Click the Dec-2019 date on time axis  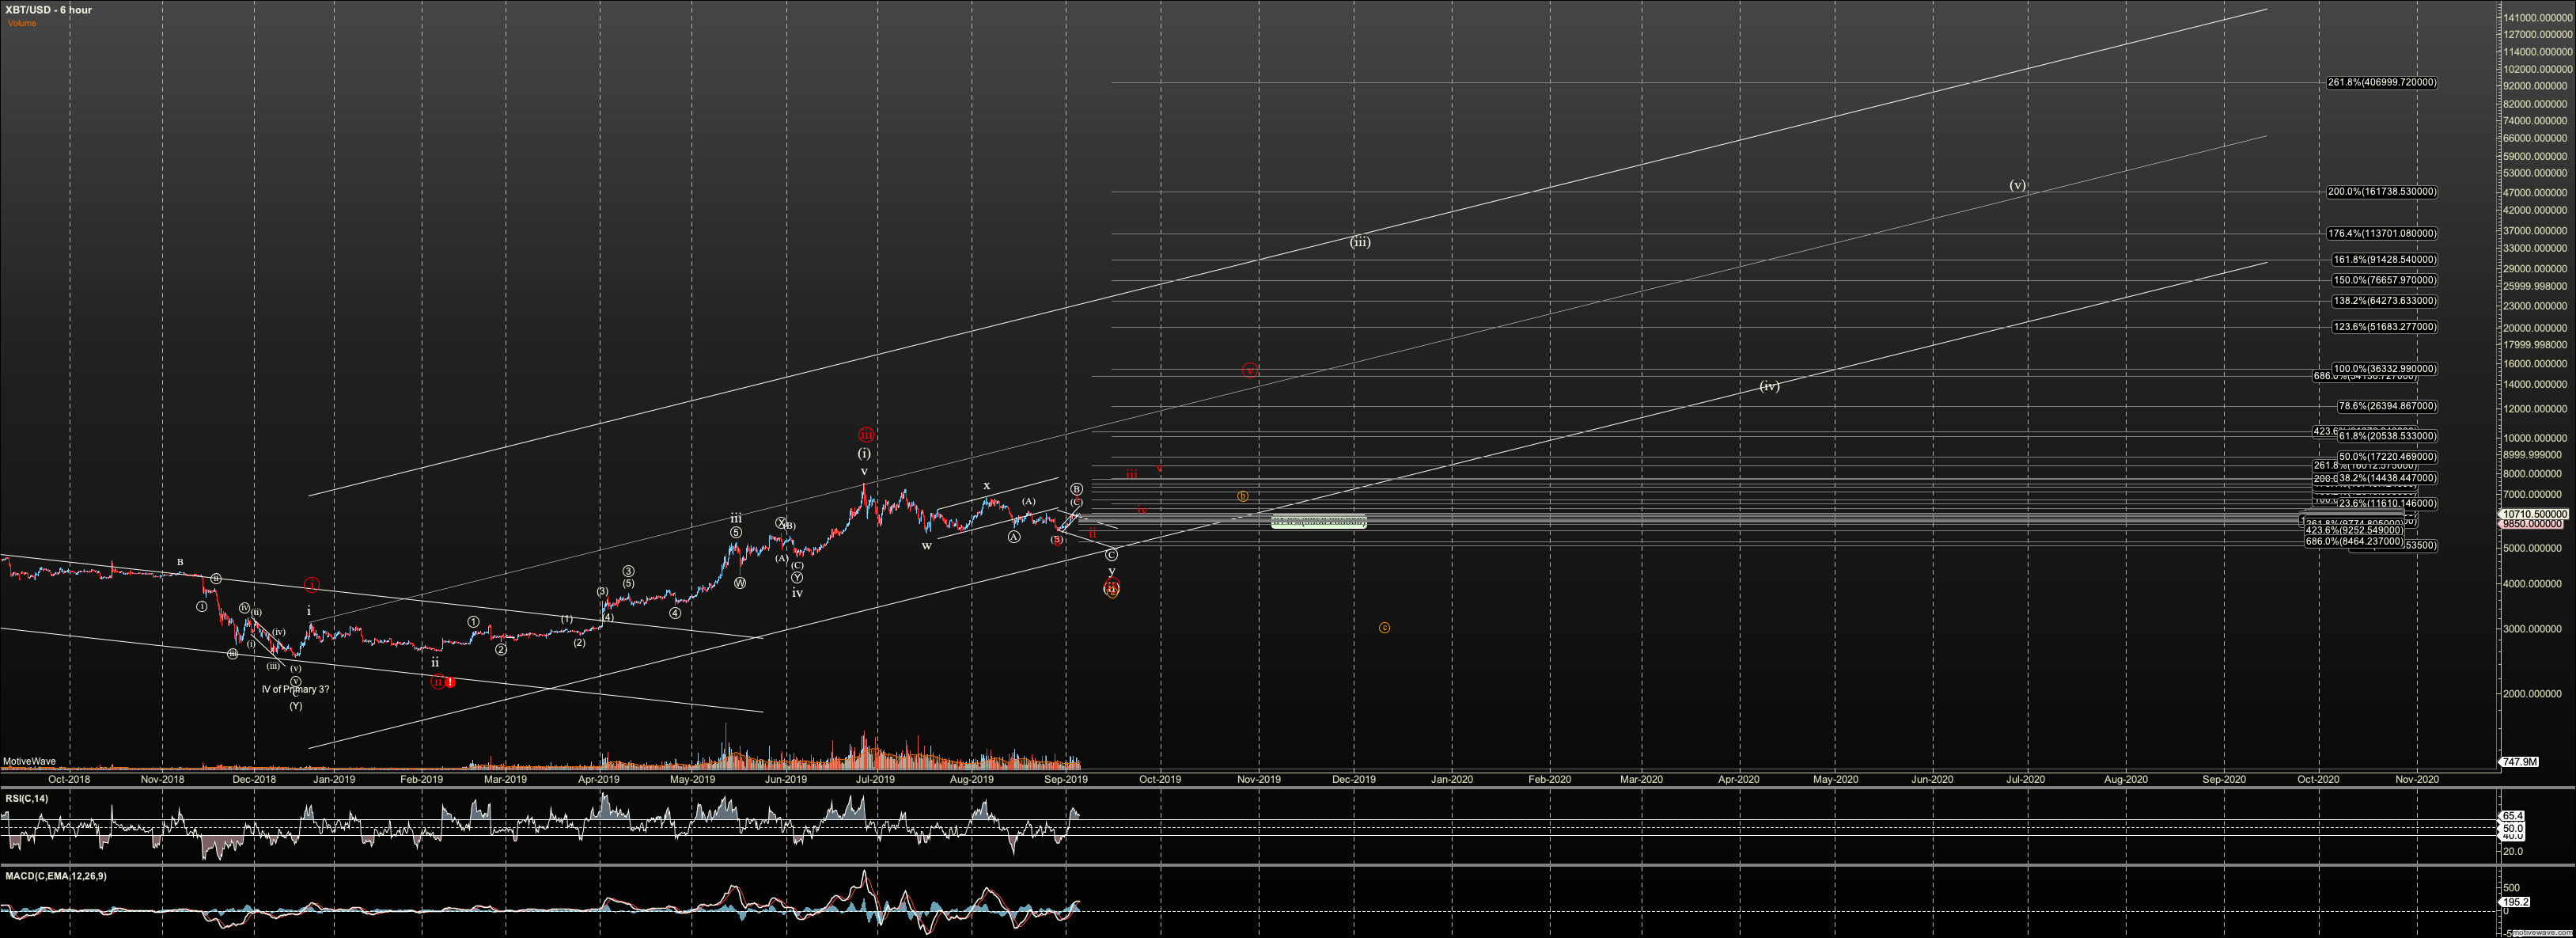click(1353, 780)
